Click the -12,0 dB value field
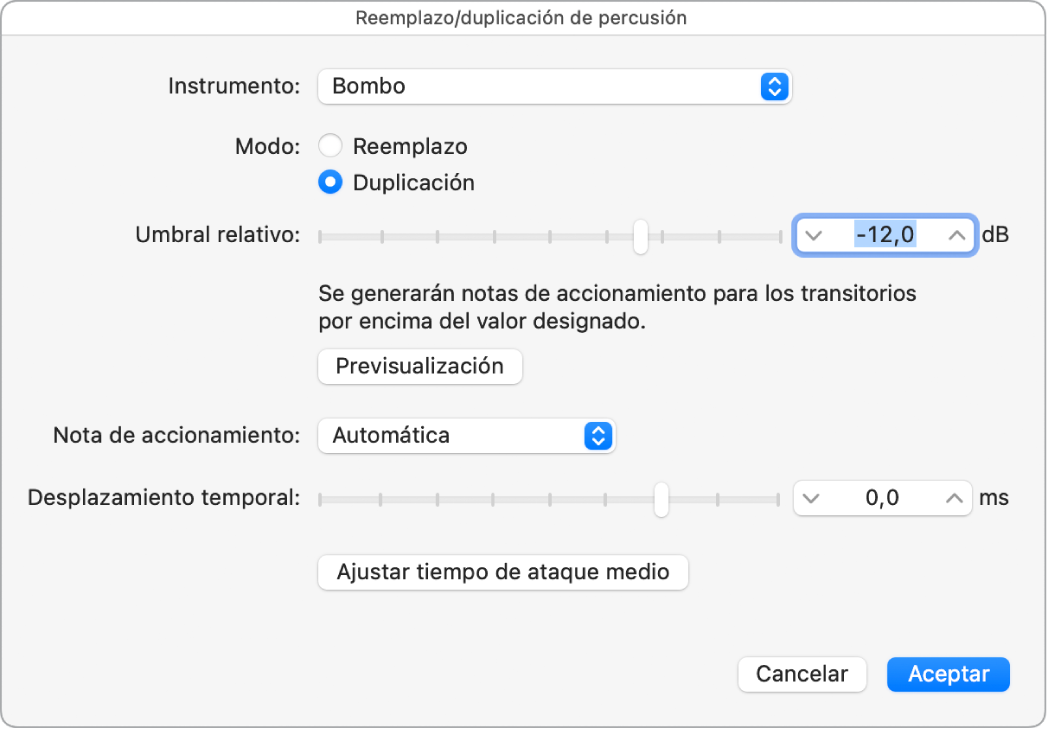Screen dimensions: 1048x729 (x=886, y=235)
